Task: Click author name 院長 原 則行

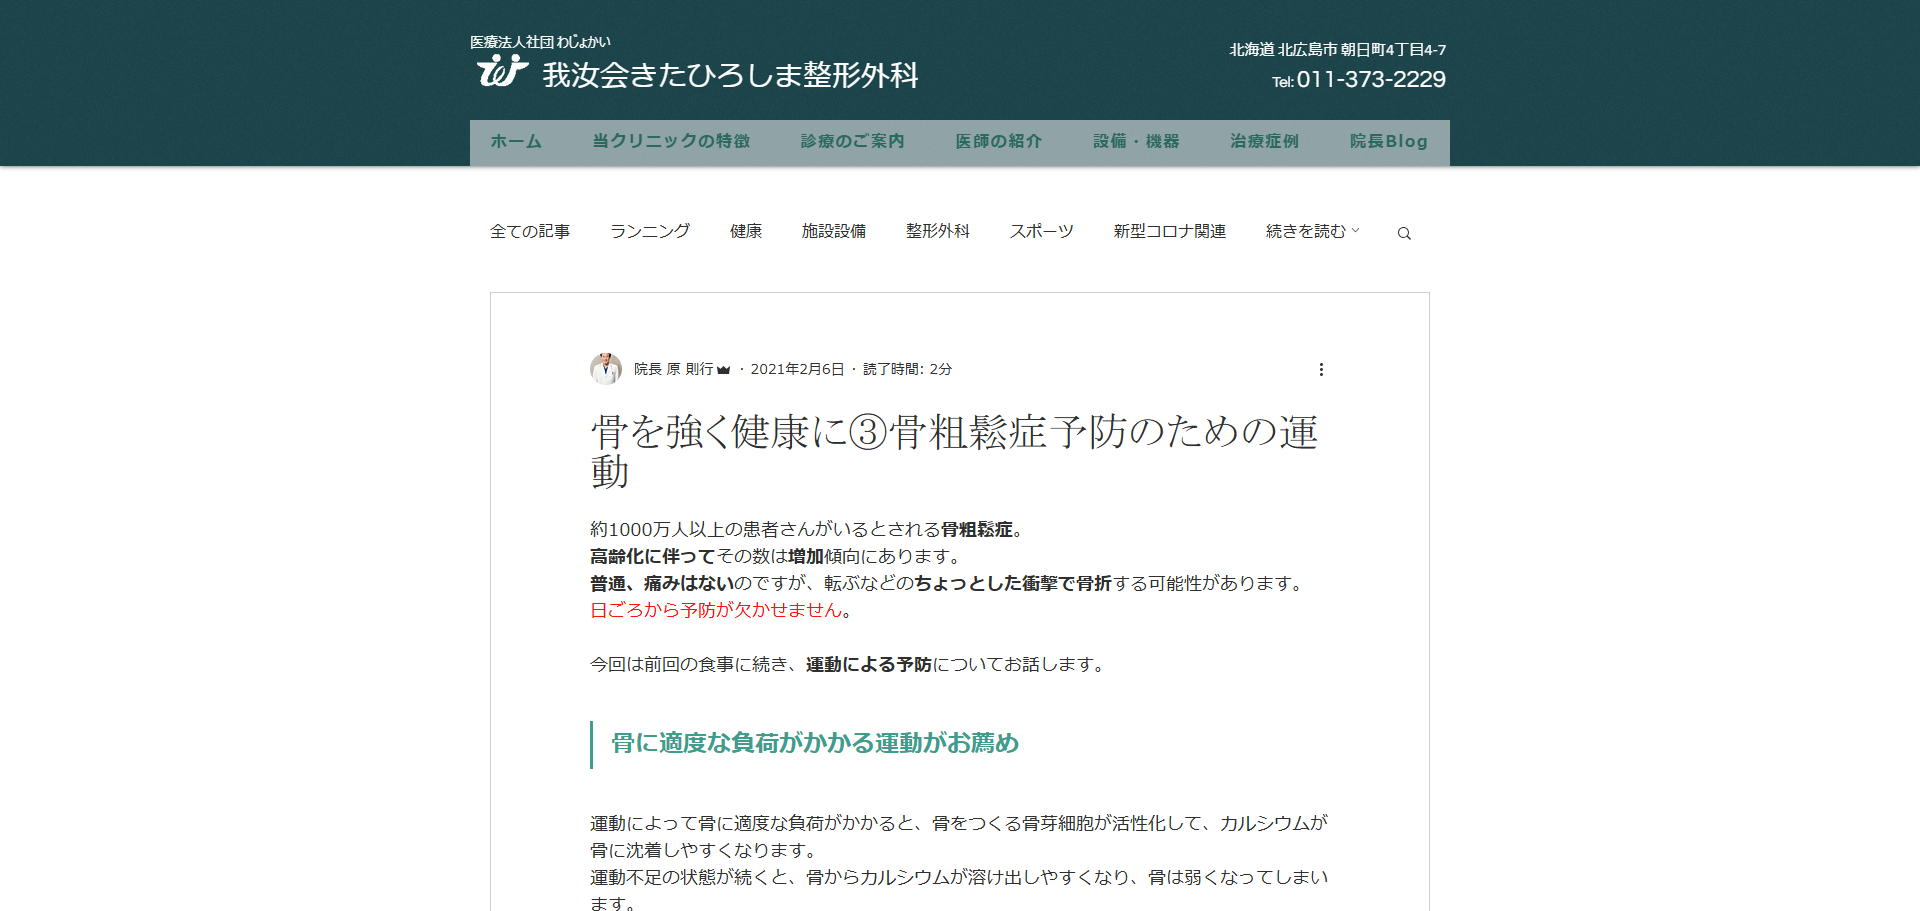Action: click(673, 369)
